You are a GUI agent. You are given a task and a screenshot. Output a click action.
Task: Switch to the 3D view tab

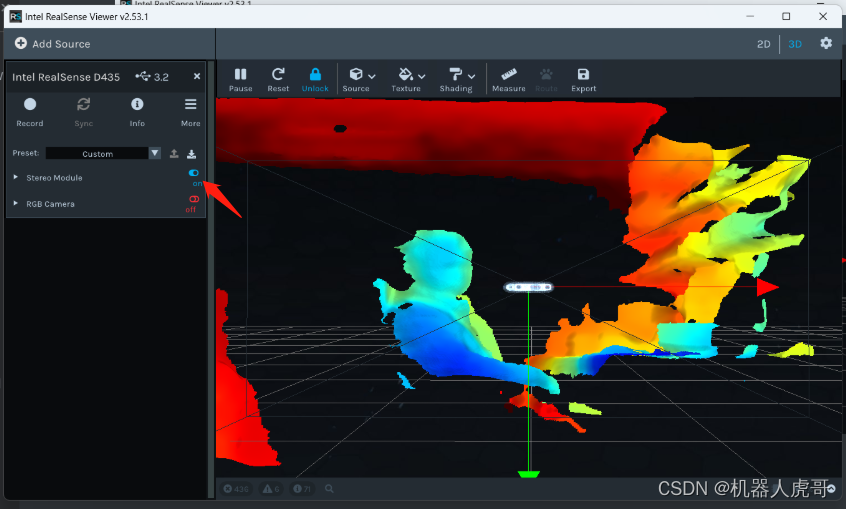(x=795, y=44)
